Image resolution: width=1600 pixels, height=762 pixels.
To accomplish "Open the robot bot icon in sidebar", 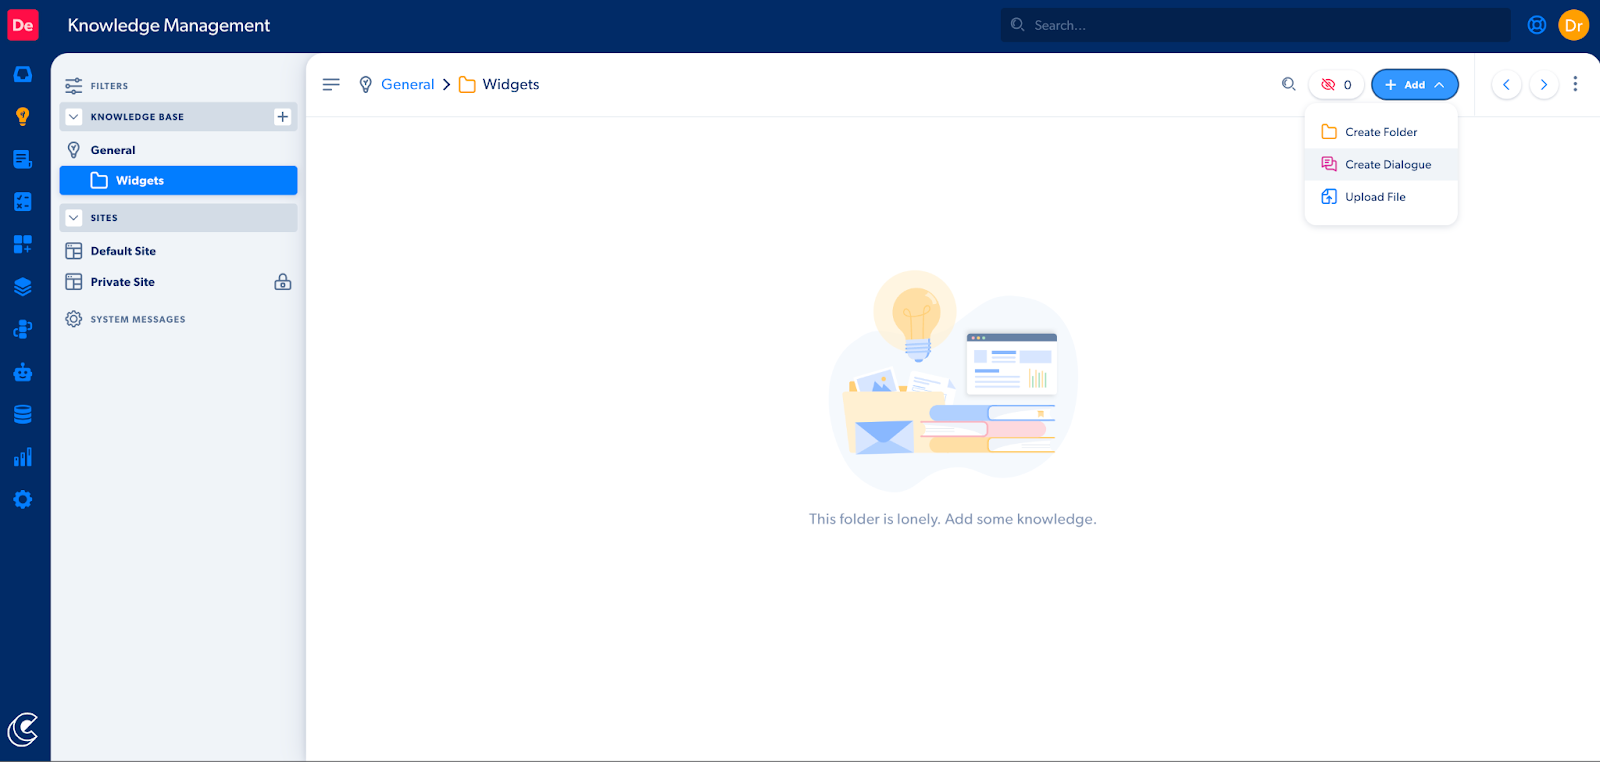I will 22,373.
